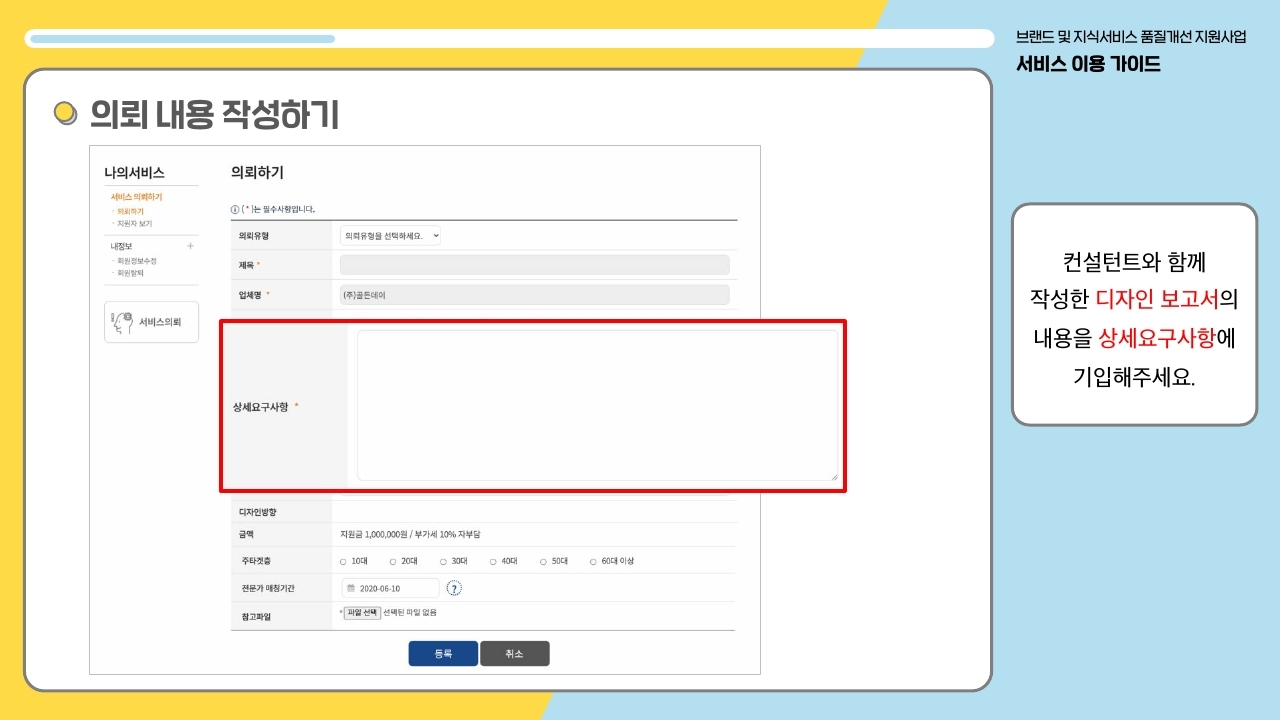Select the 20대 target age radio

coord(393,562)
